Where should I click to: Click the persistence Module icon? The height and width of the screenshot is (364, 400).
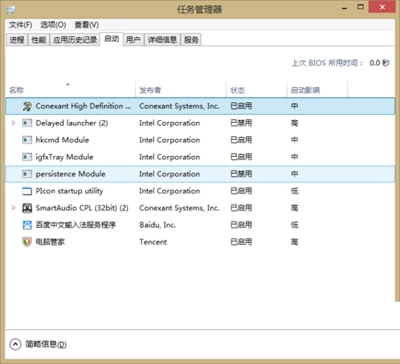coord(27,174)
